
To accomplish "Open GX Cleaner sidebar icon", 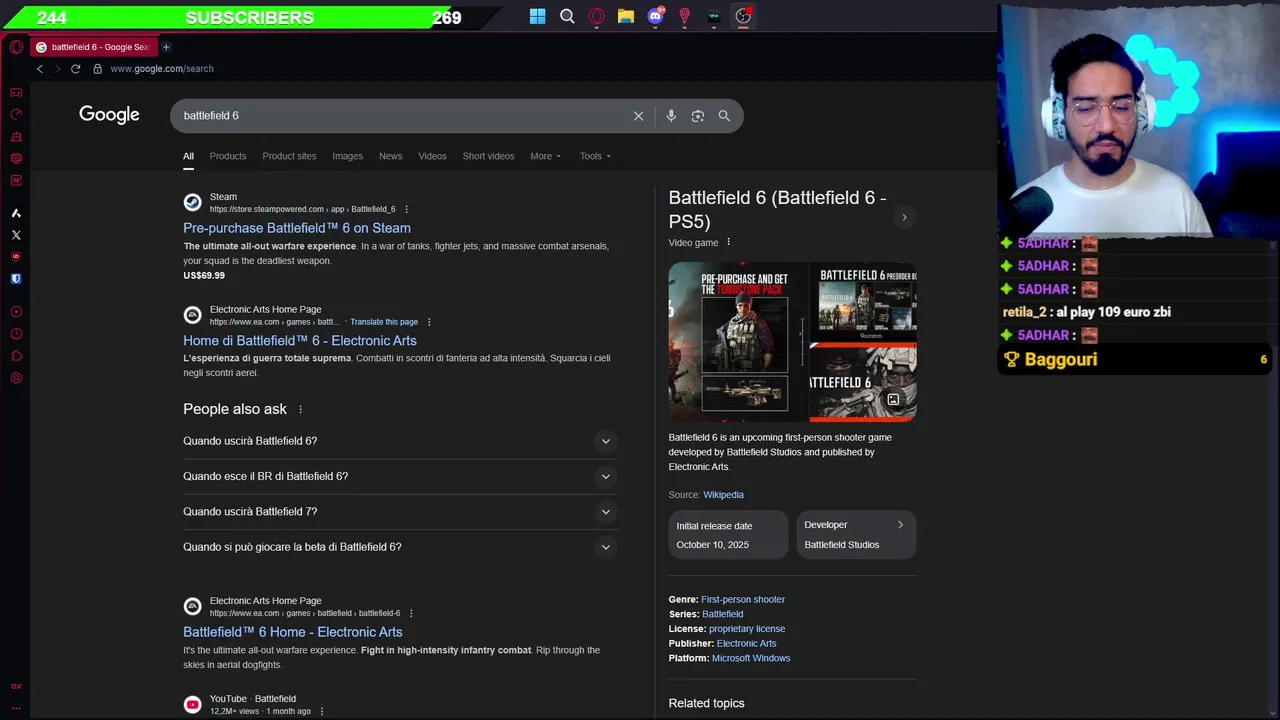I will (16, 136).
